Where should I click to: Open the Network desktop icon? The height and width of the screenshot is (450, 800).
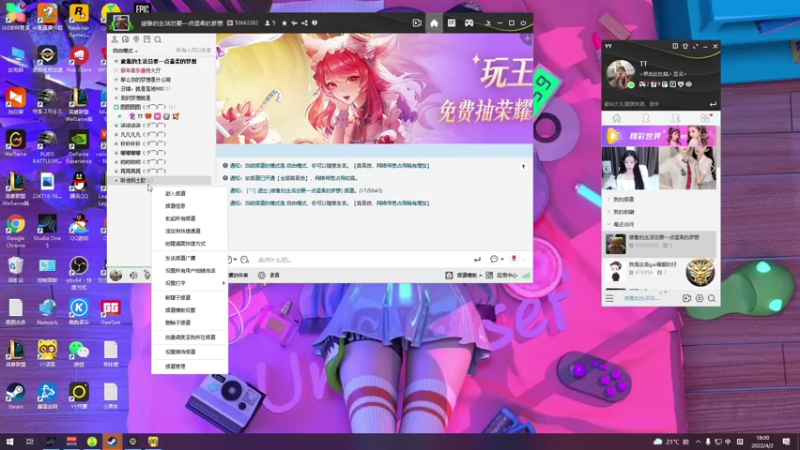[x=47, y=312]
